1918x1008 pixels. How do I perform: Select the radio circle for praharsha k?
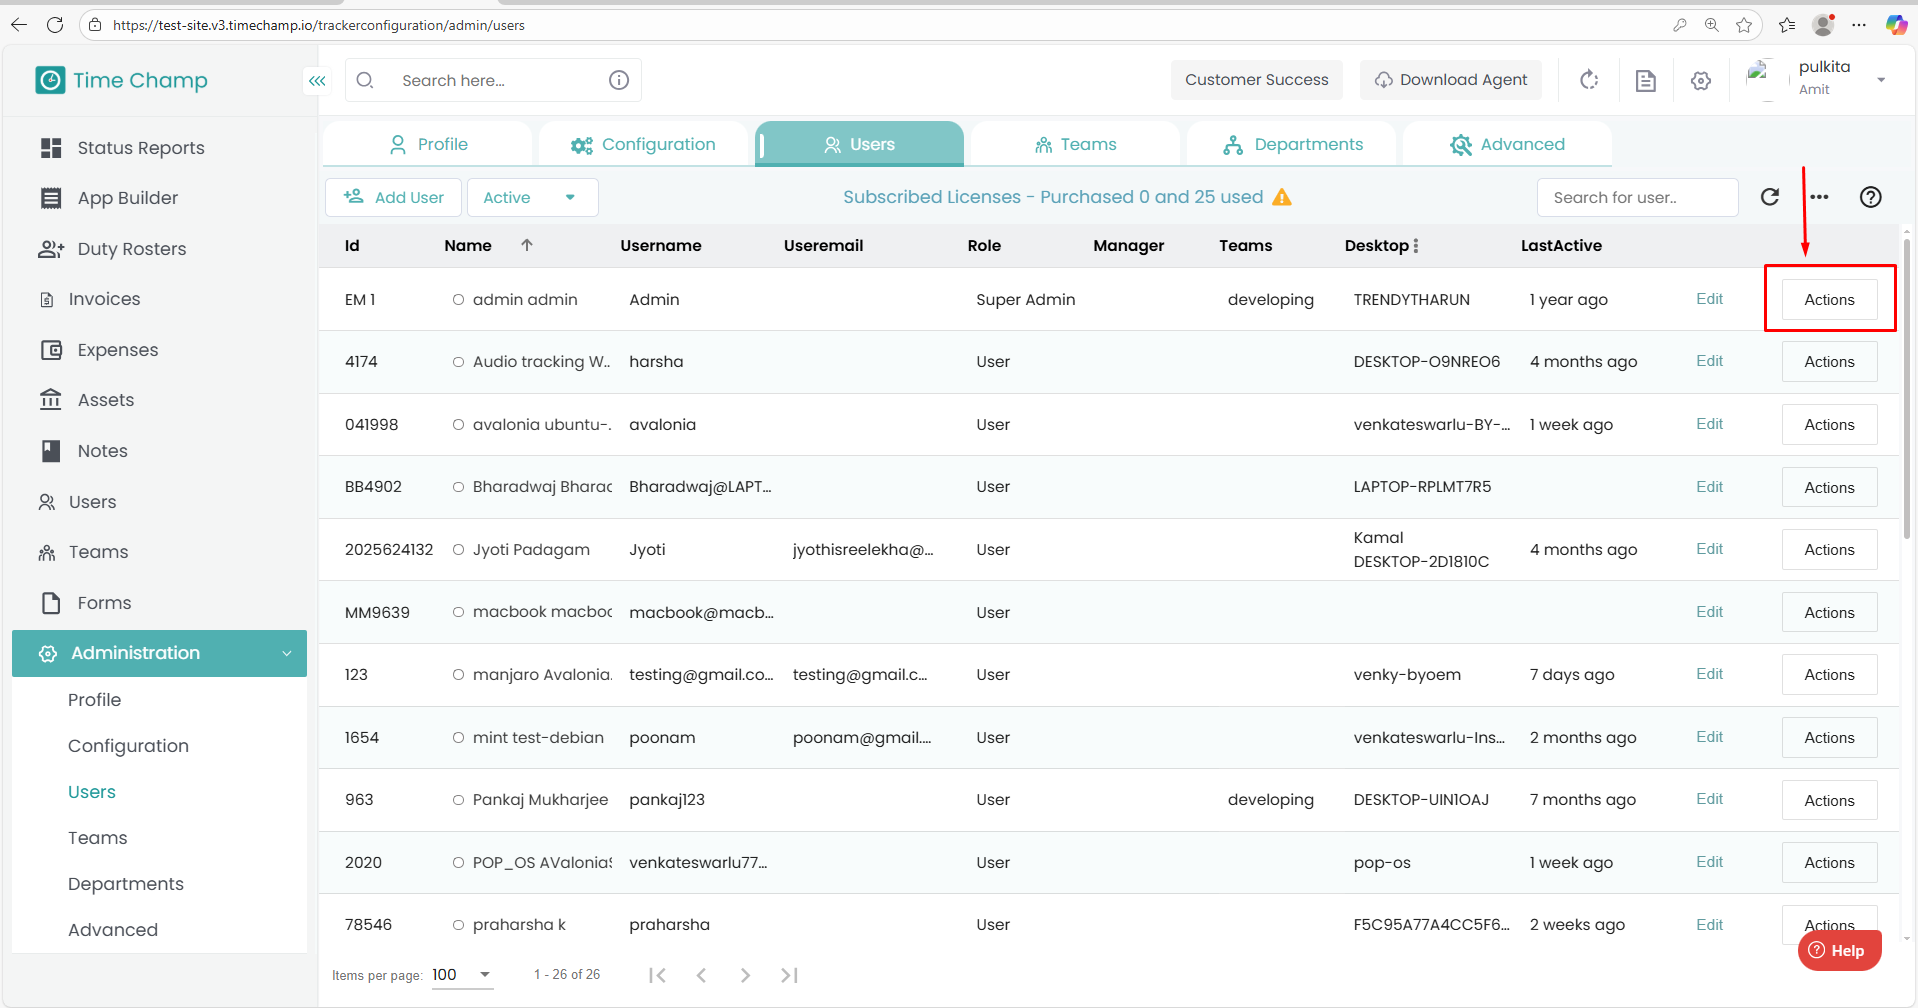point(458,925)
